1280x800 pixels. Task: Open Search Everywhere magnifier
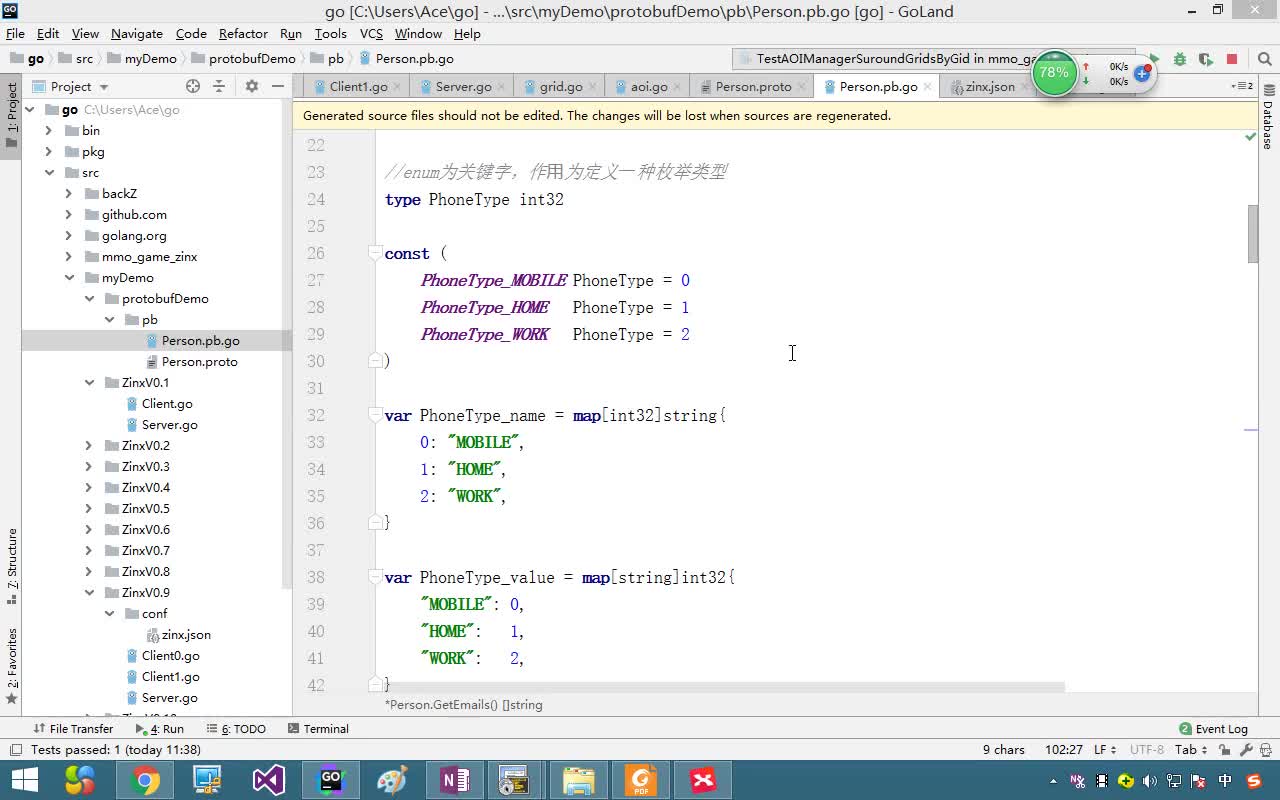click(1264, 59)
